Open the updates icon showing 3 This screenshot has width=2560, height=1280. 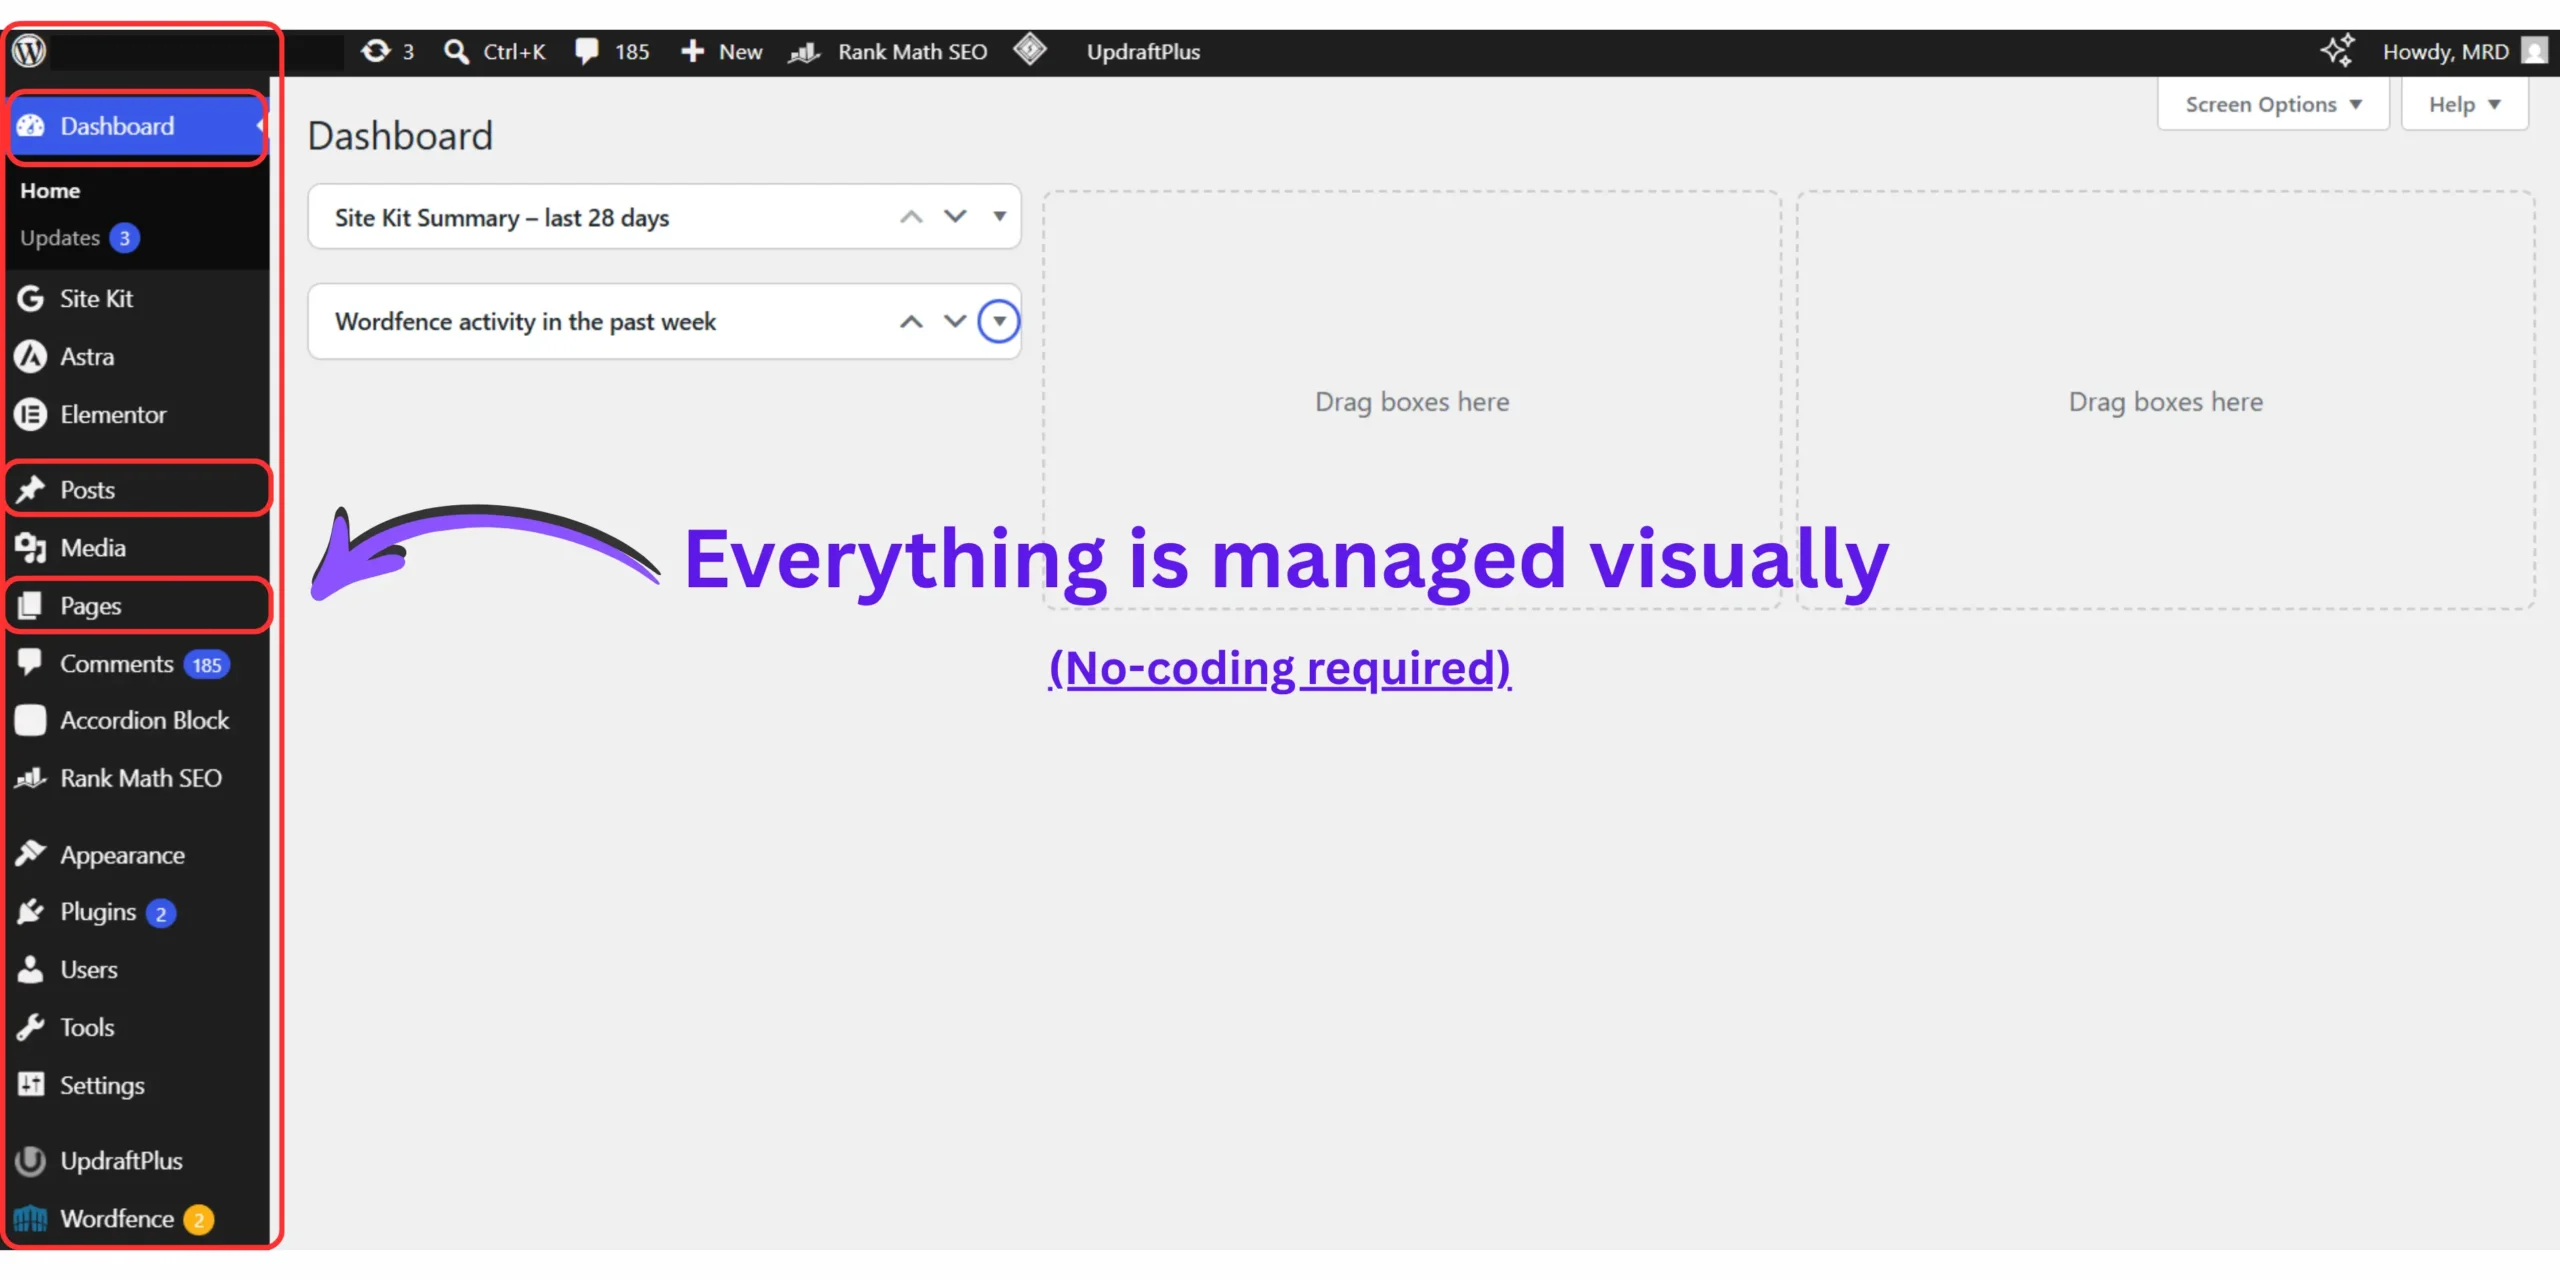[x=376, y=51]
